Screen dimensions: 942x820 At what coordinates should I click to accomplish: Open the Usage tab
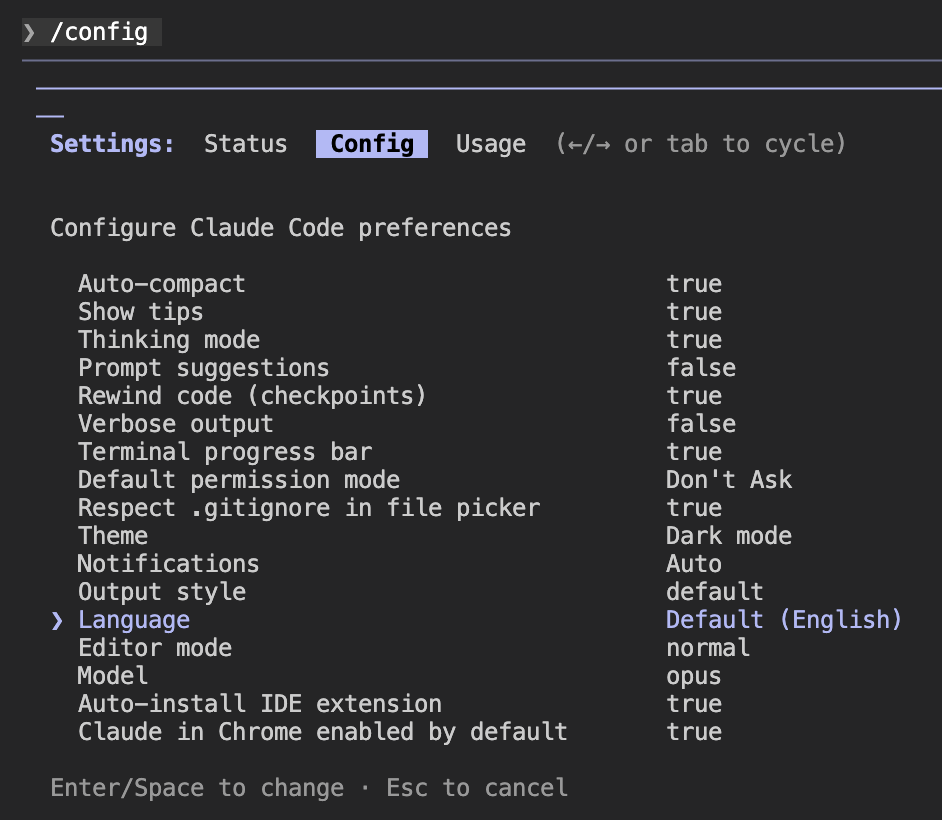[x=490, y=144]
